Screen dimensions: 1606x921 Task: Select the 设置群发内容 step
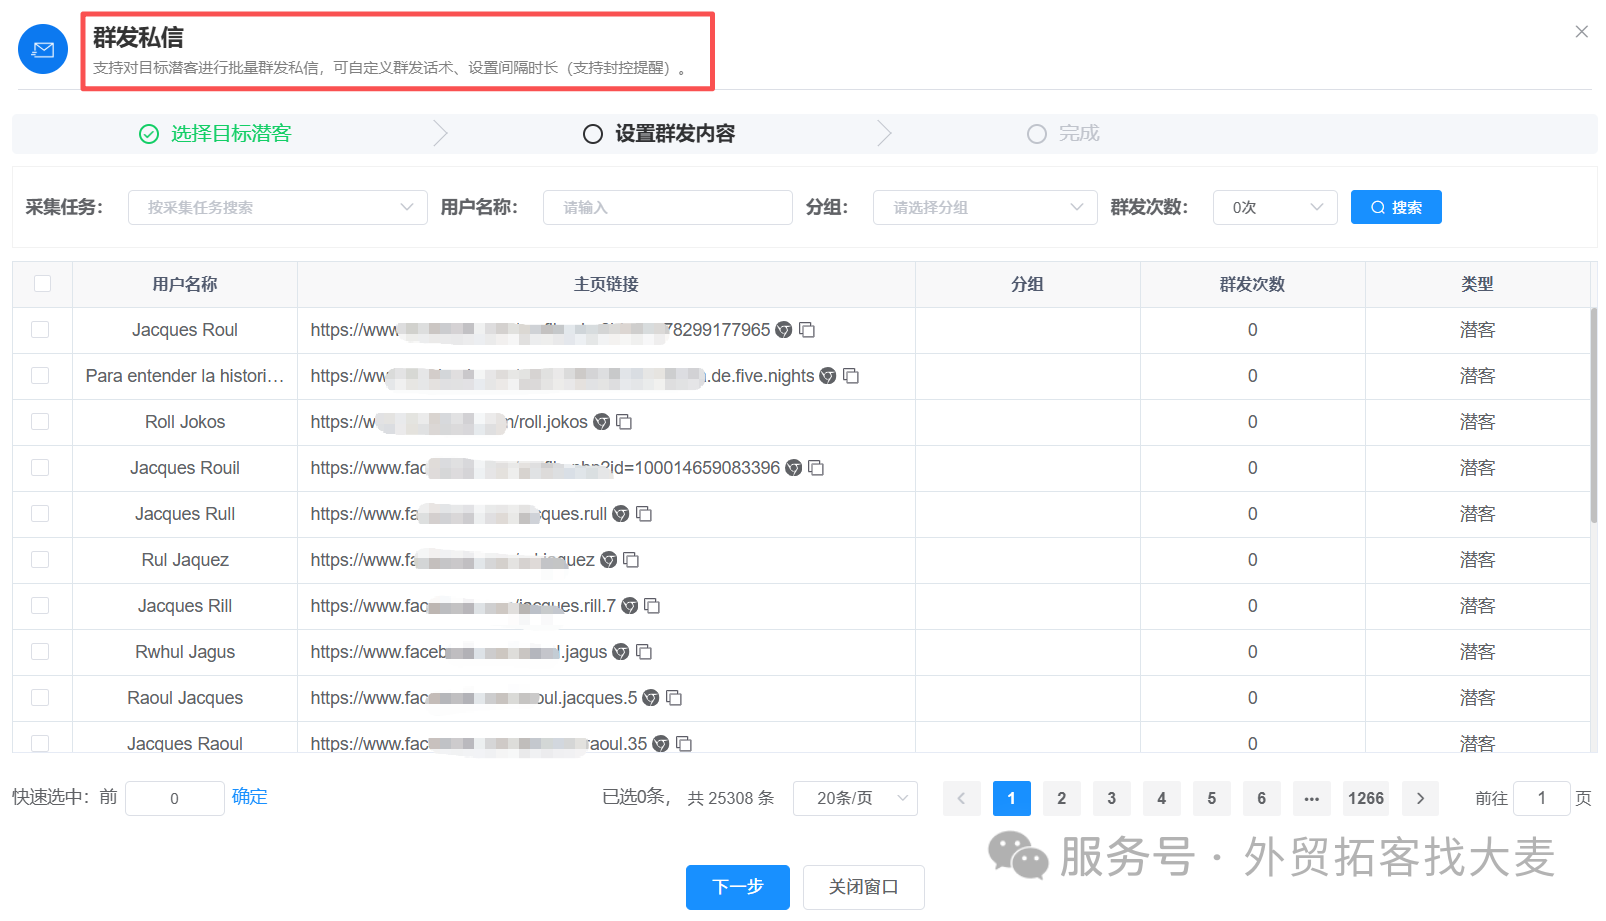659,134
